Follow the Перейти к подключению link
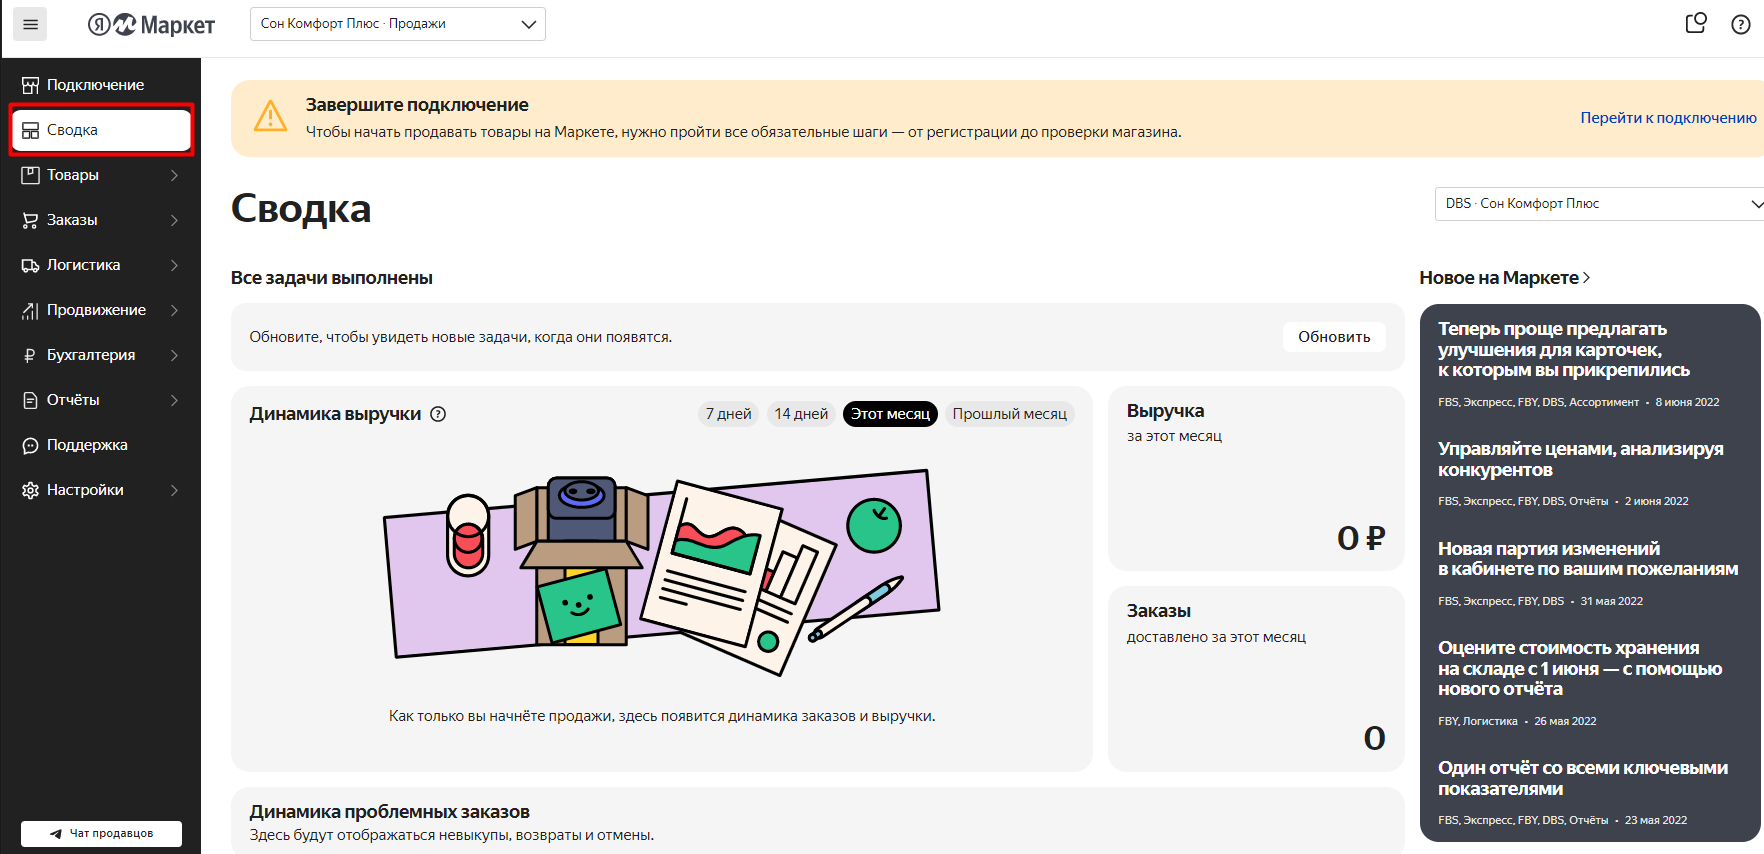 click(x=1668, y=118)
